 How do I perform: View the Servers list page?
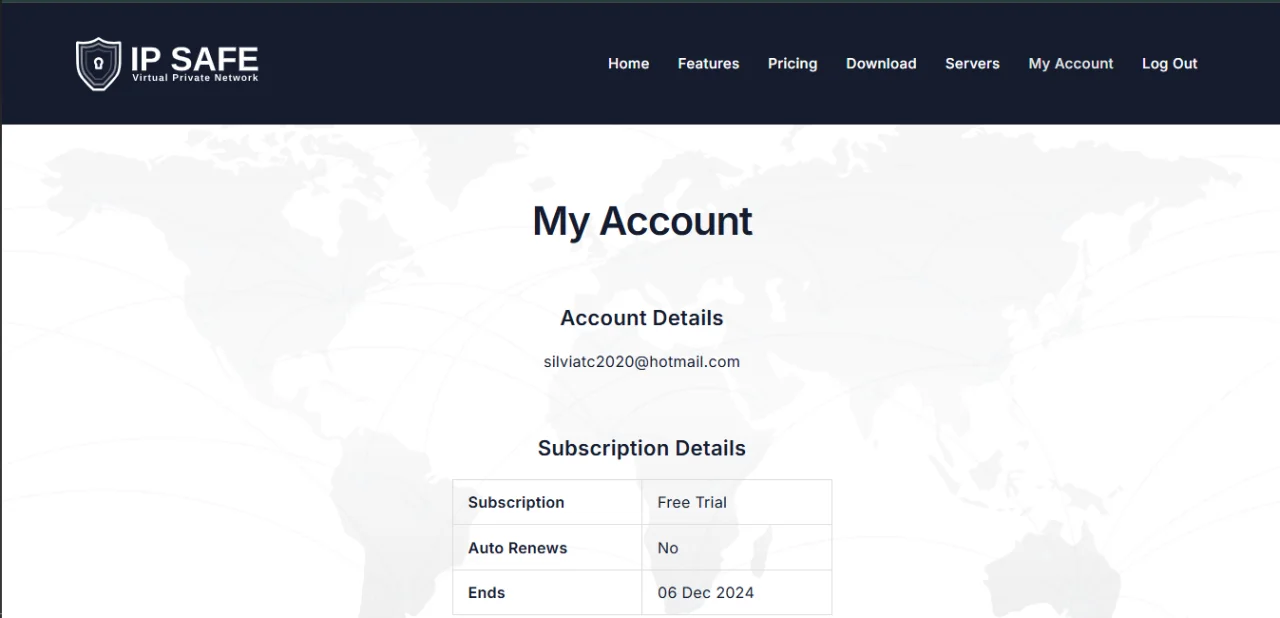(972, 63)
